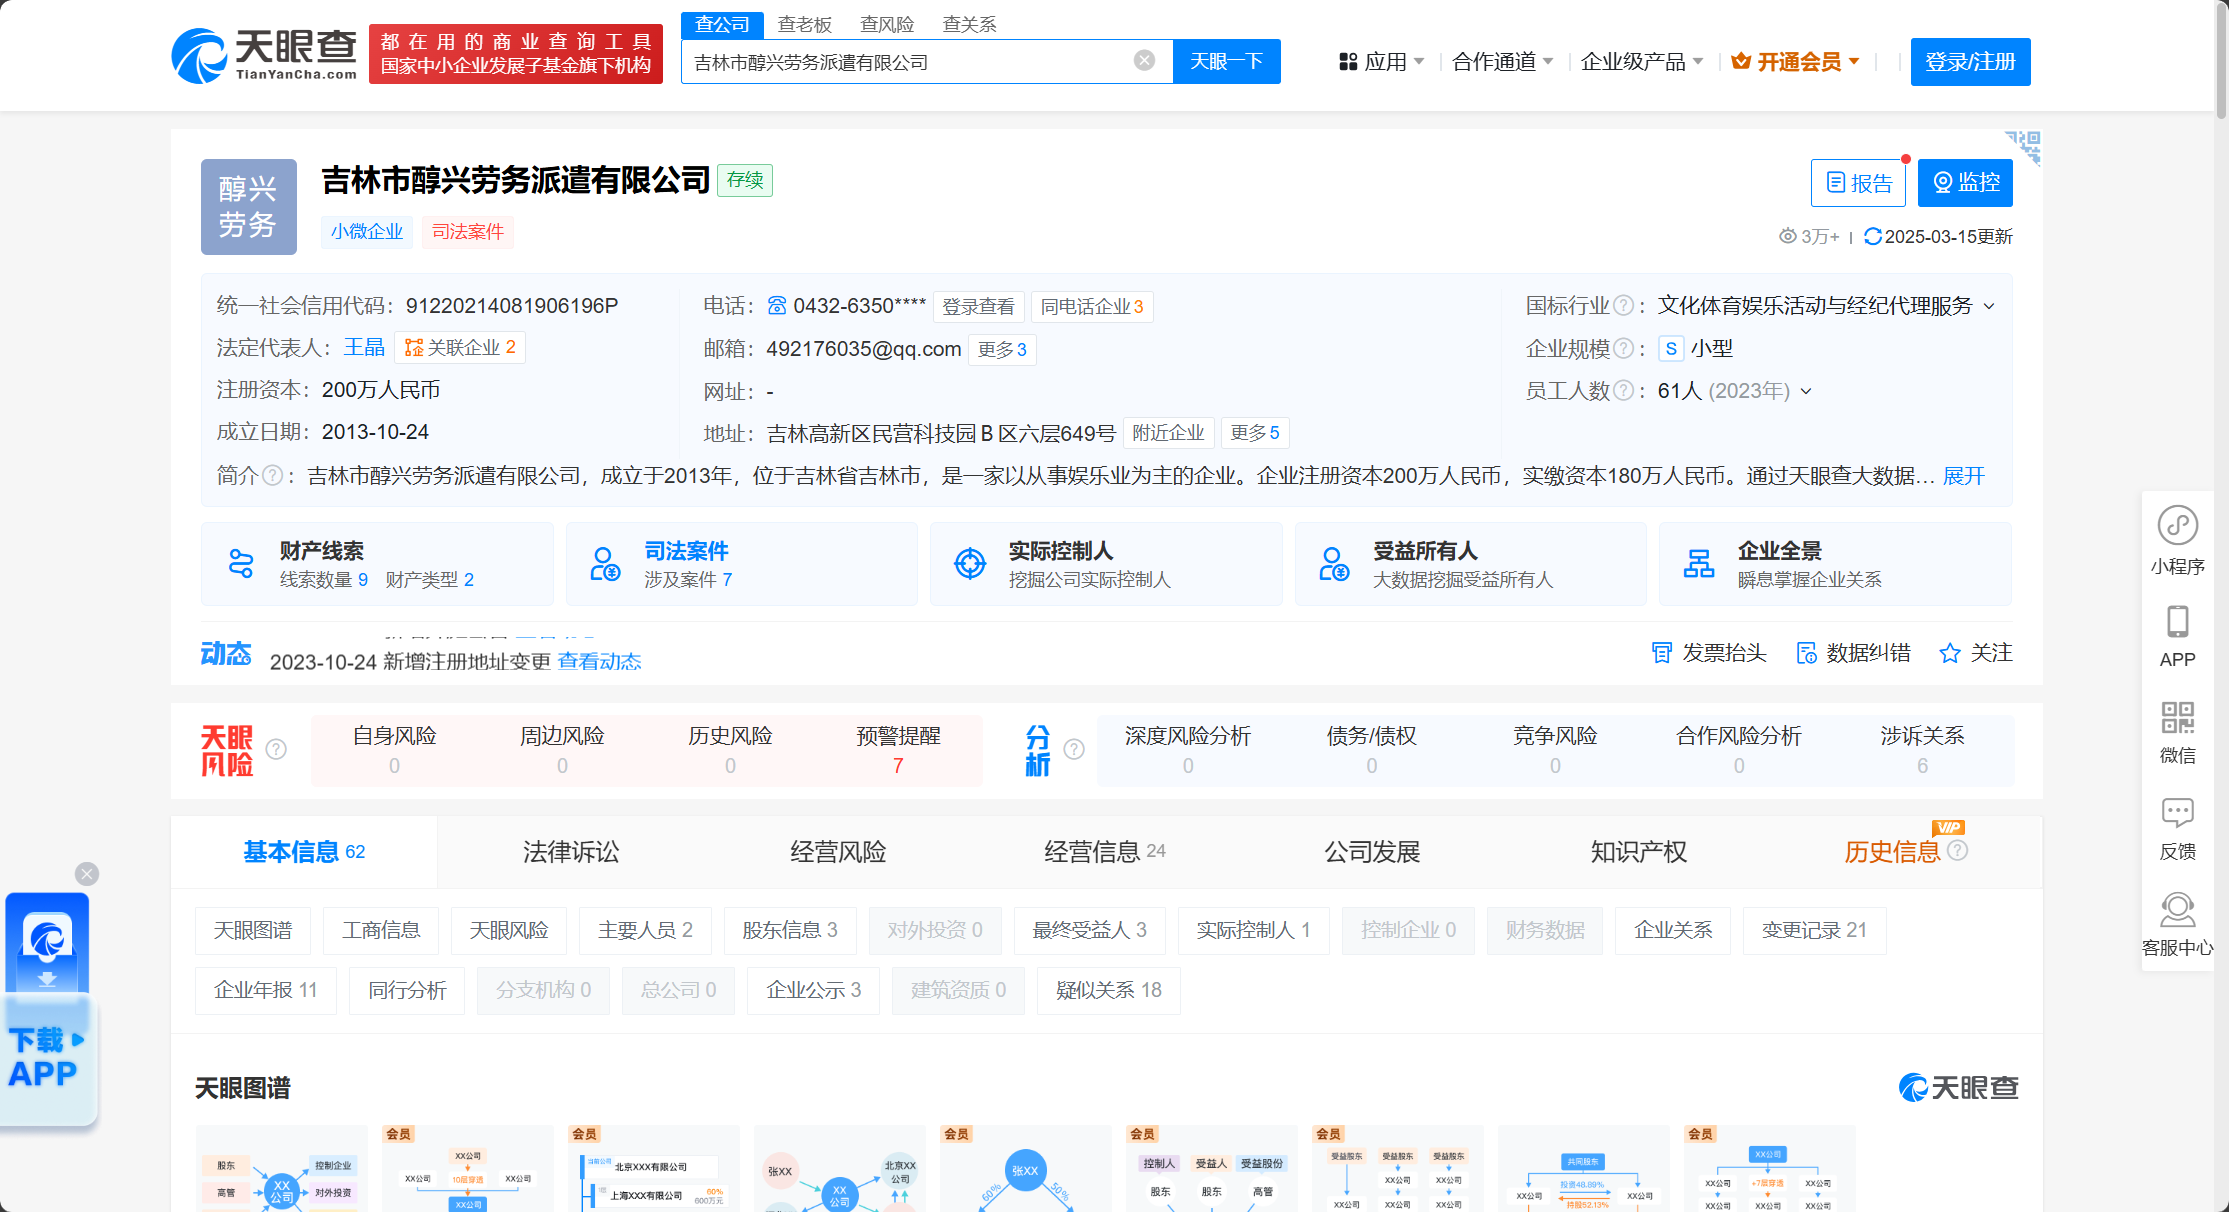Click the help icon beside 历史信息

(1958, 851)
